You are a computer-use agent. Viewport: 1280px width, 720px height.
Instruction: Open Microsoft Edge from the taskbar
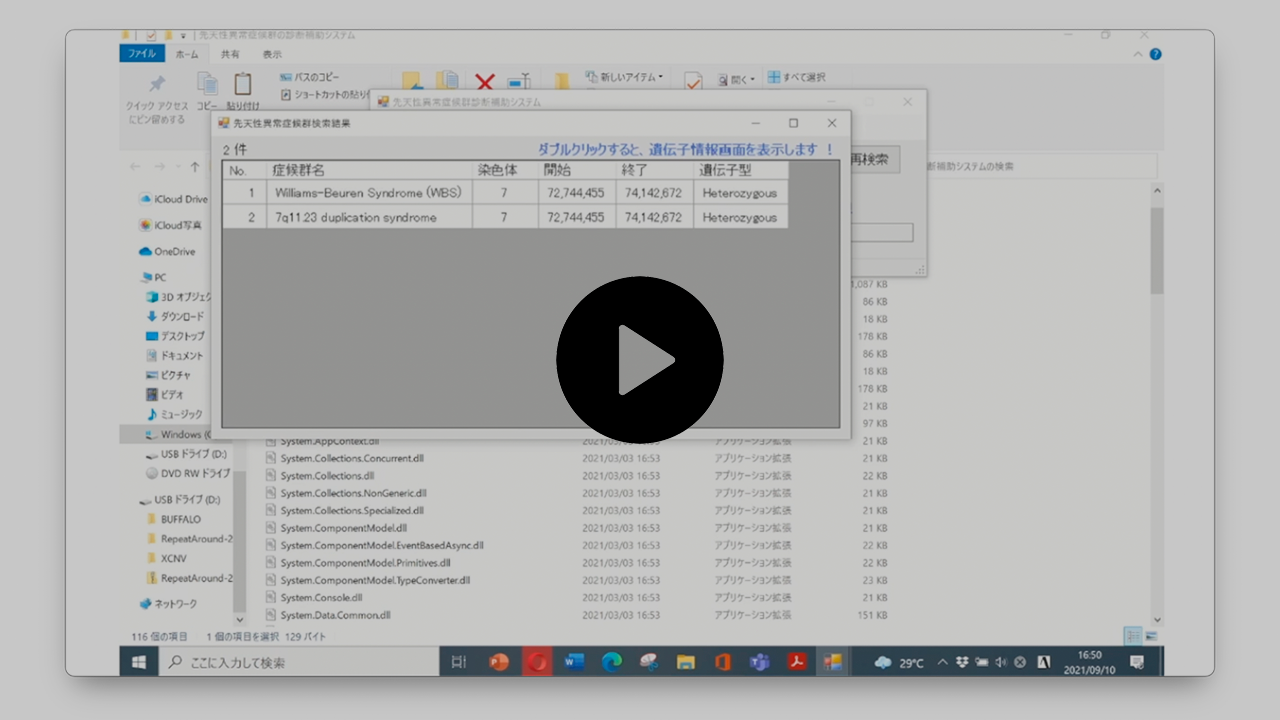[x=612, y=662]
